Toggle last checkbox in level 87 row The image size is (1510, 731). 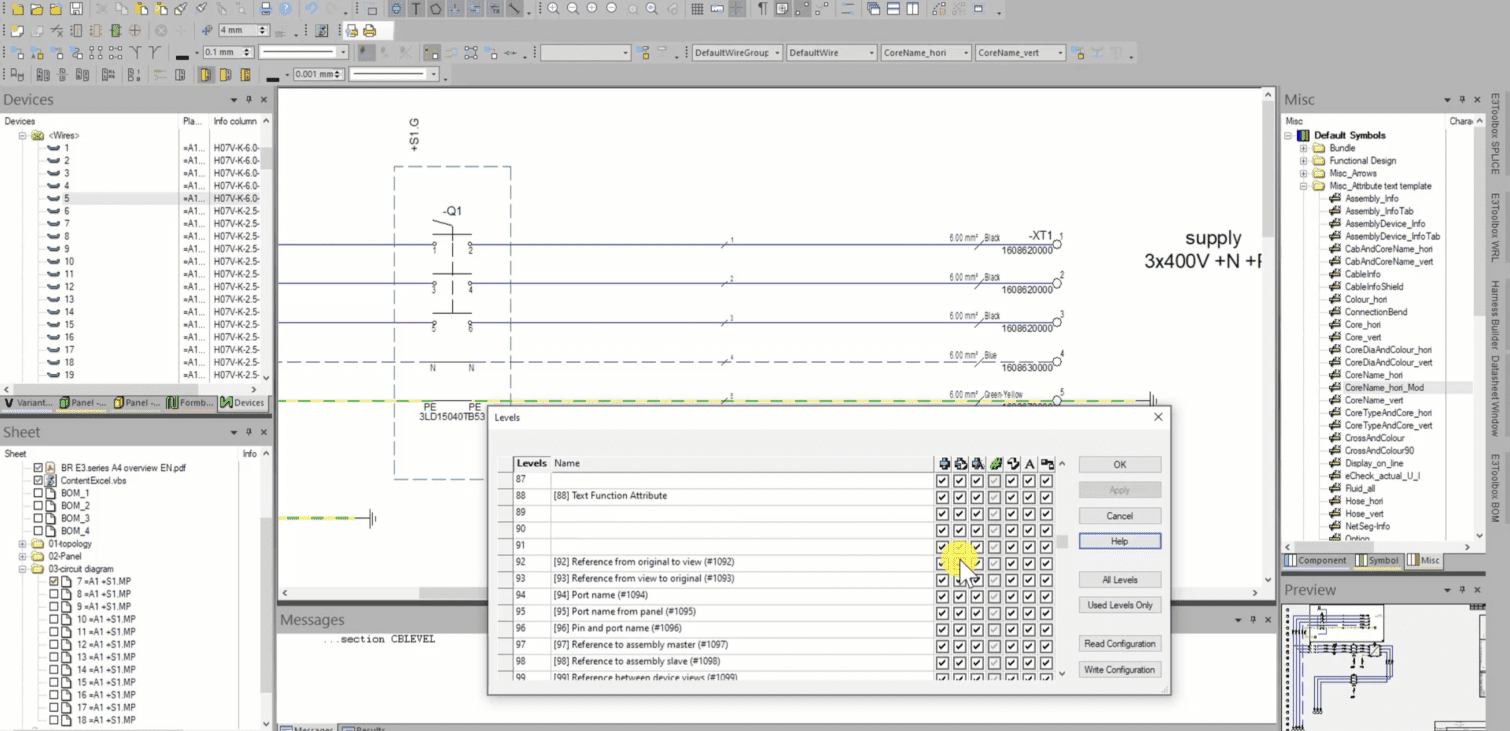coord(1046,480)
